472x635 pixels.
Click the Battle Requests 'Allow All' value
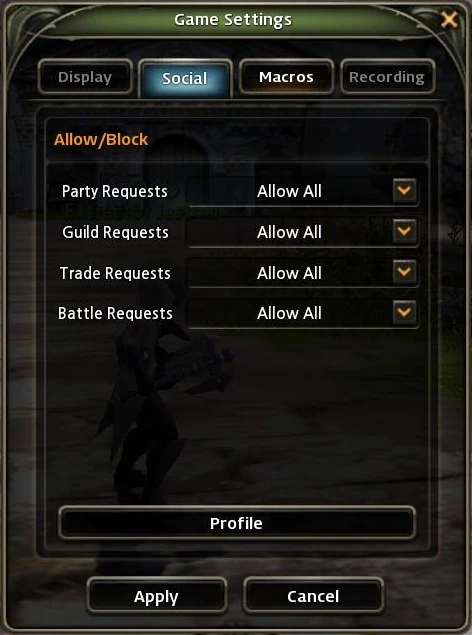(x=289, y=313)
